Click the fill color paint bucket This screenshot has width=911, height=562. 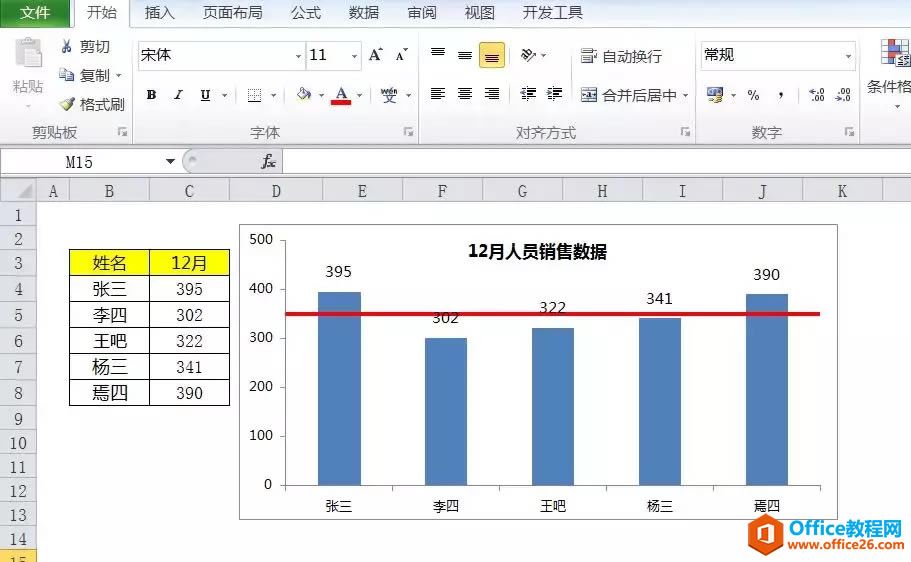[x=303, y=95]
